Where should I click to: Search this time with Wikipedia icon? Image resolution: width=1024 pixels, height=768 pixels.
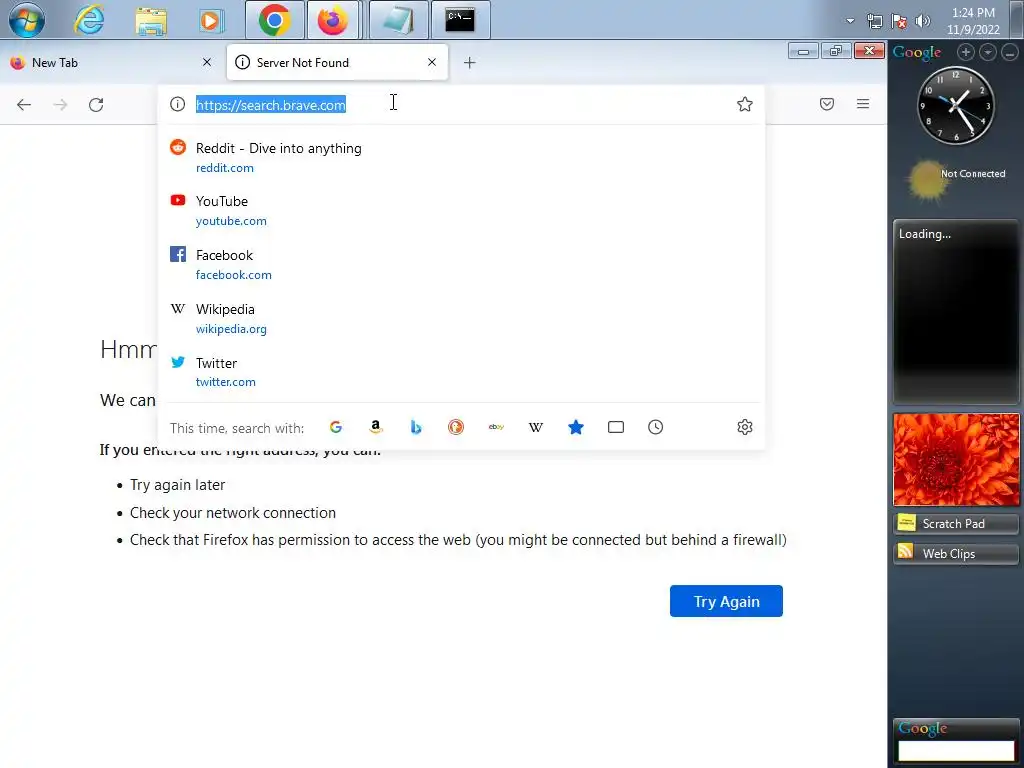click(x=536, y=427)
